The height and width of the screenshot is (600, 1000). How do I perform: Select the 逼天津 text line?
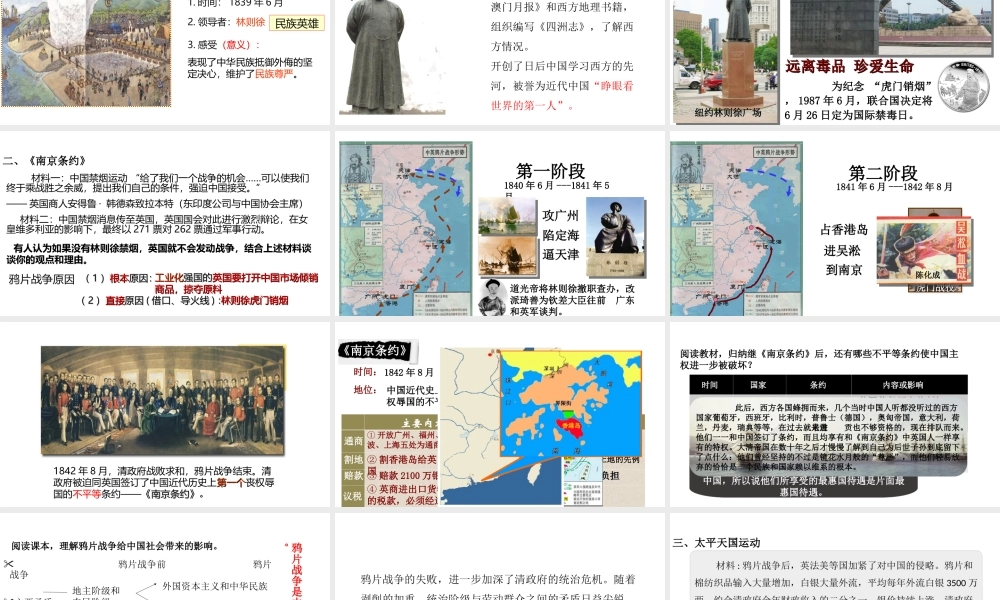point(561,254)
